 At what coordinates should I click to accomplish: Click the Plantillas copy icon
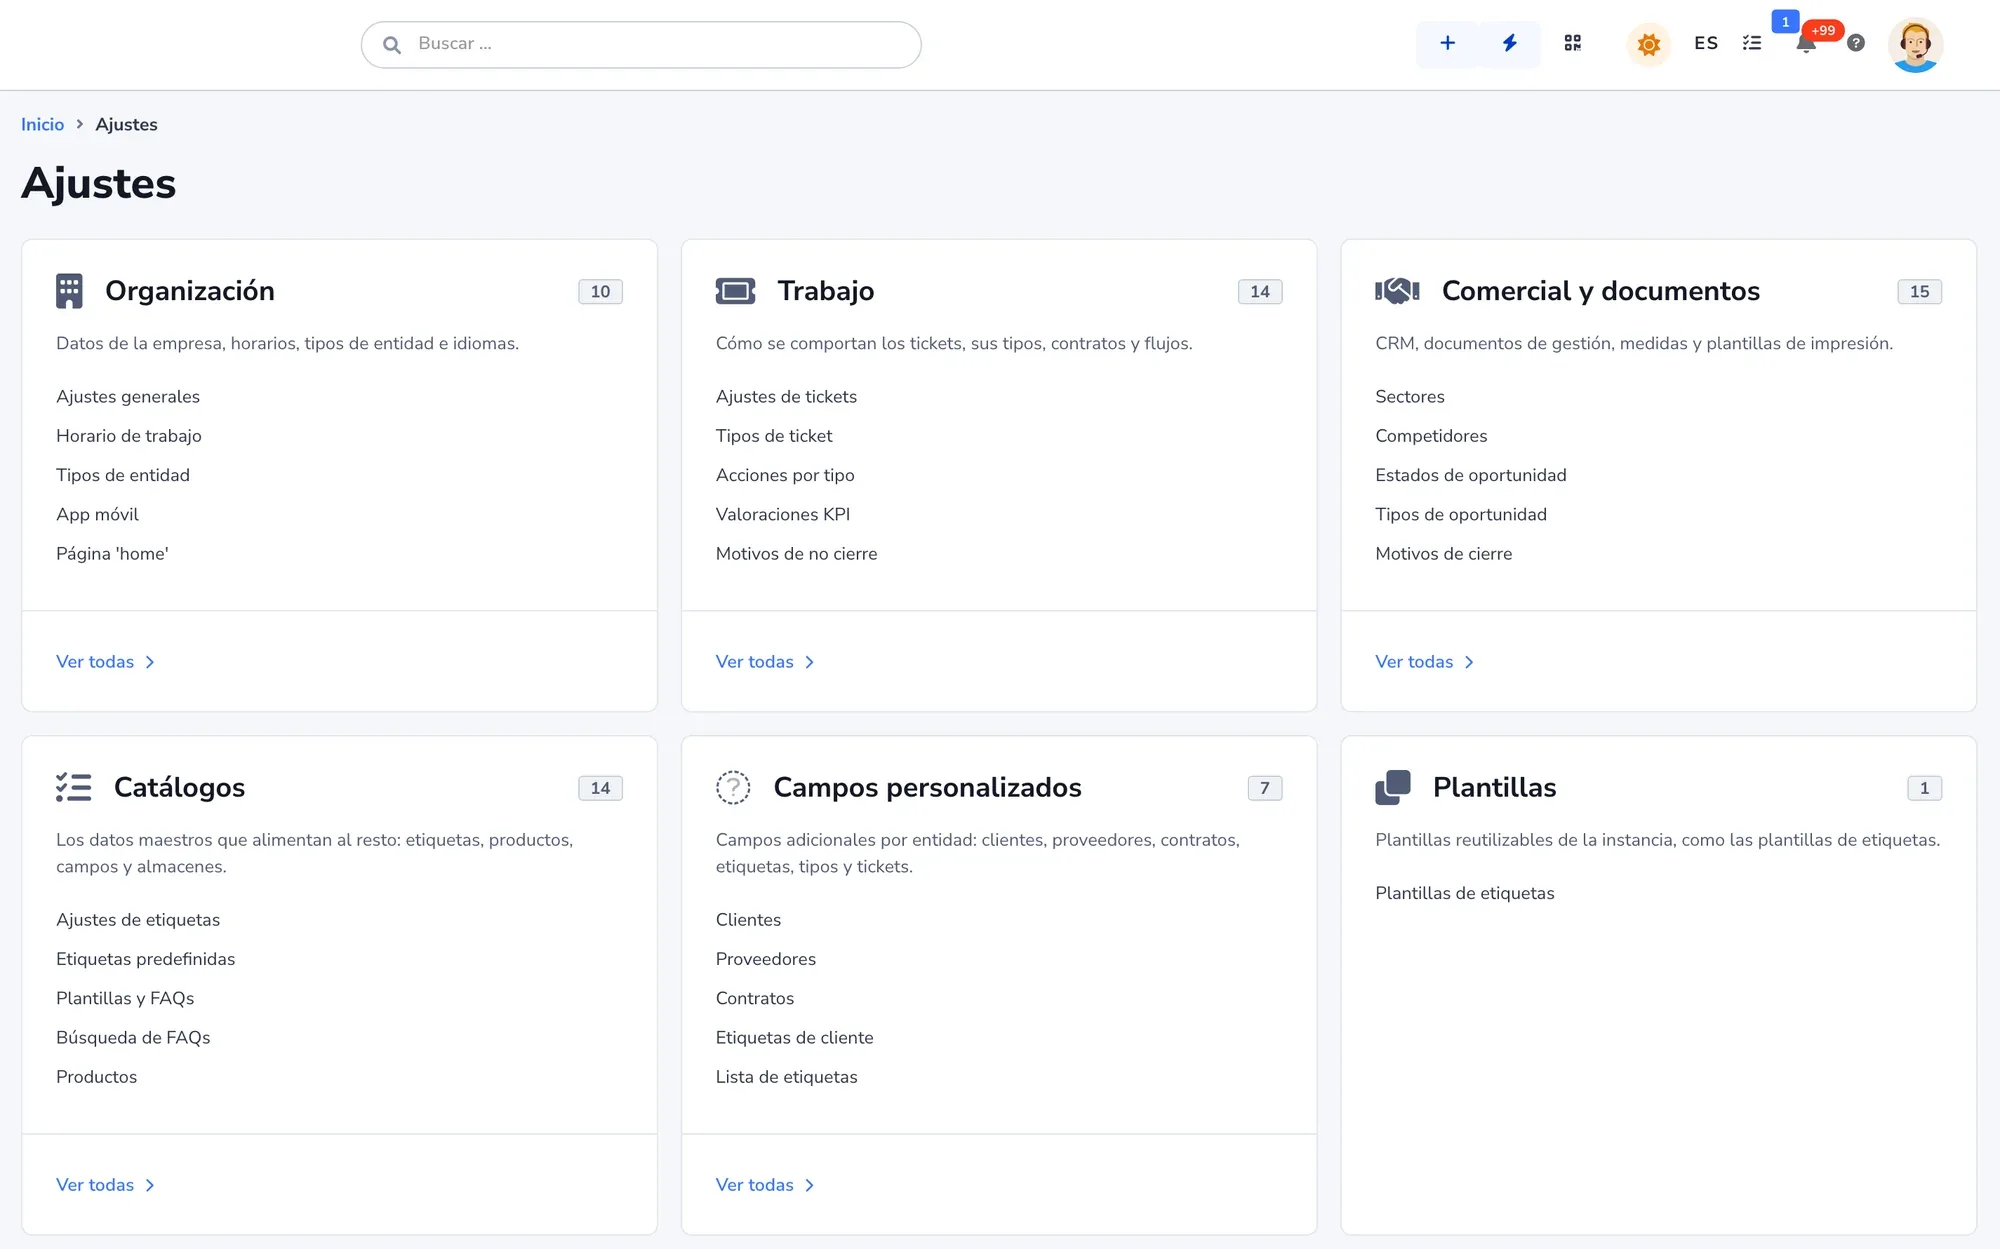[1392, 788]
